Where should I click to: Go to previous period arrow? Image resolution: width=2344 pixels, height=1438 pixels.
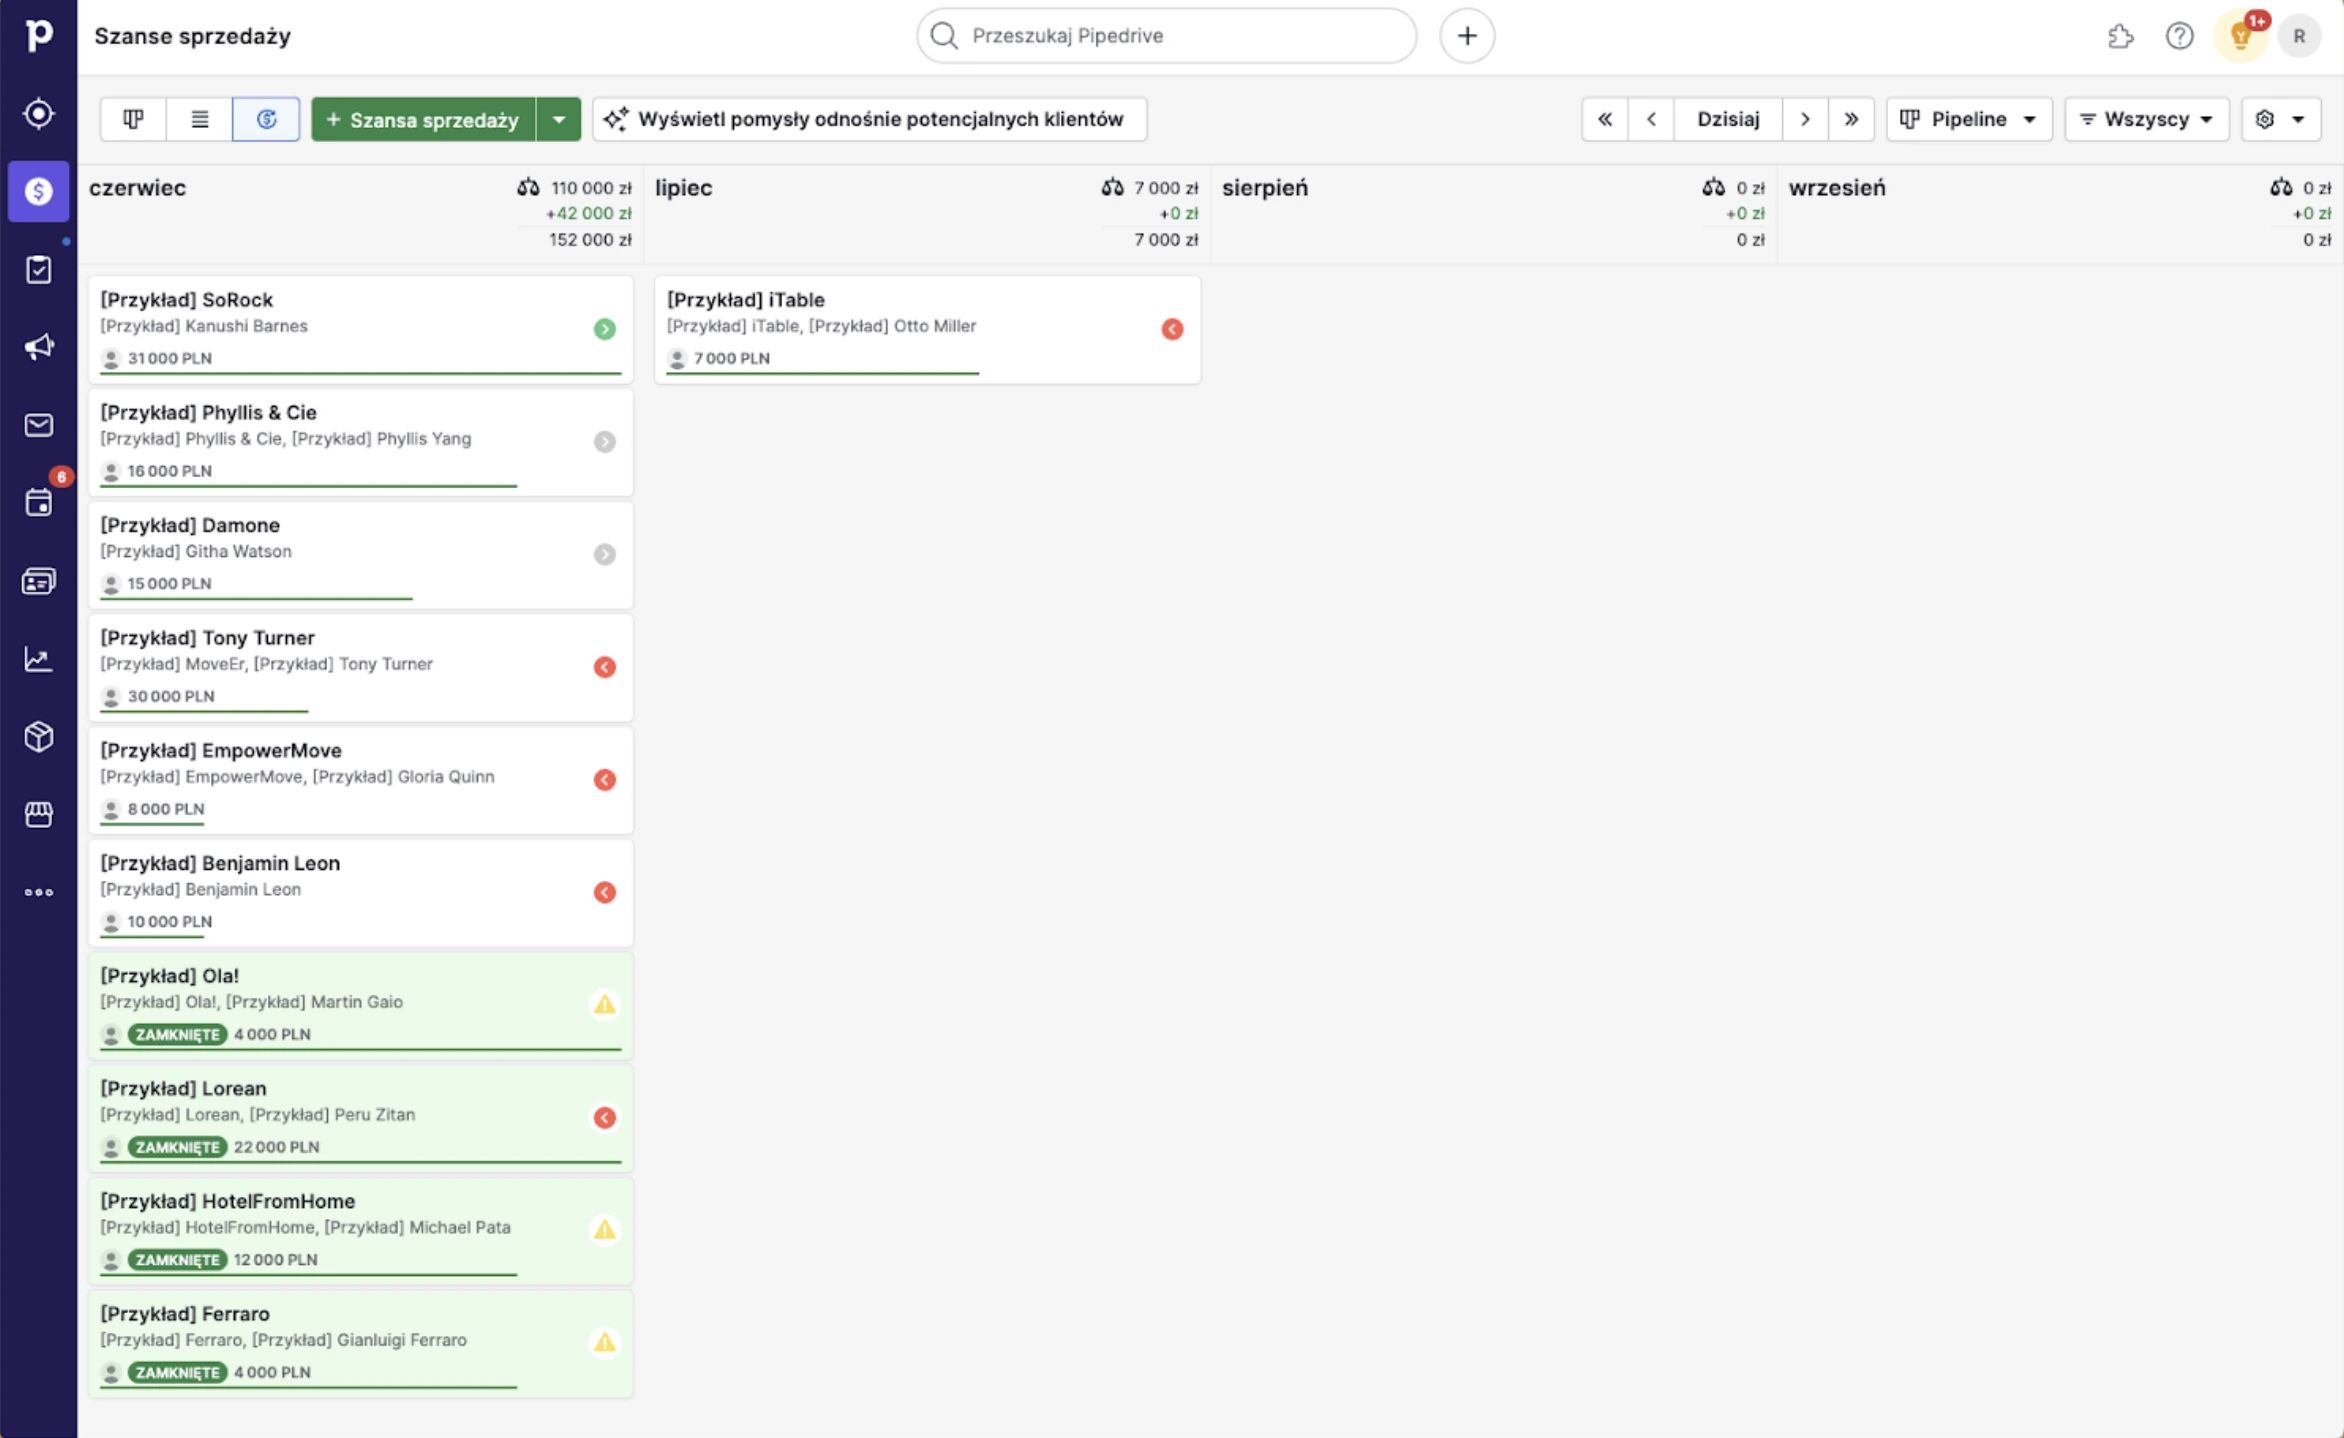1651,119
